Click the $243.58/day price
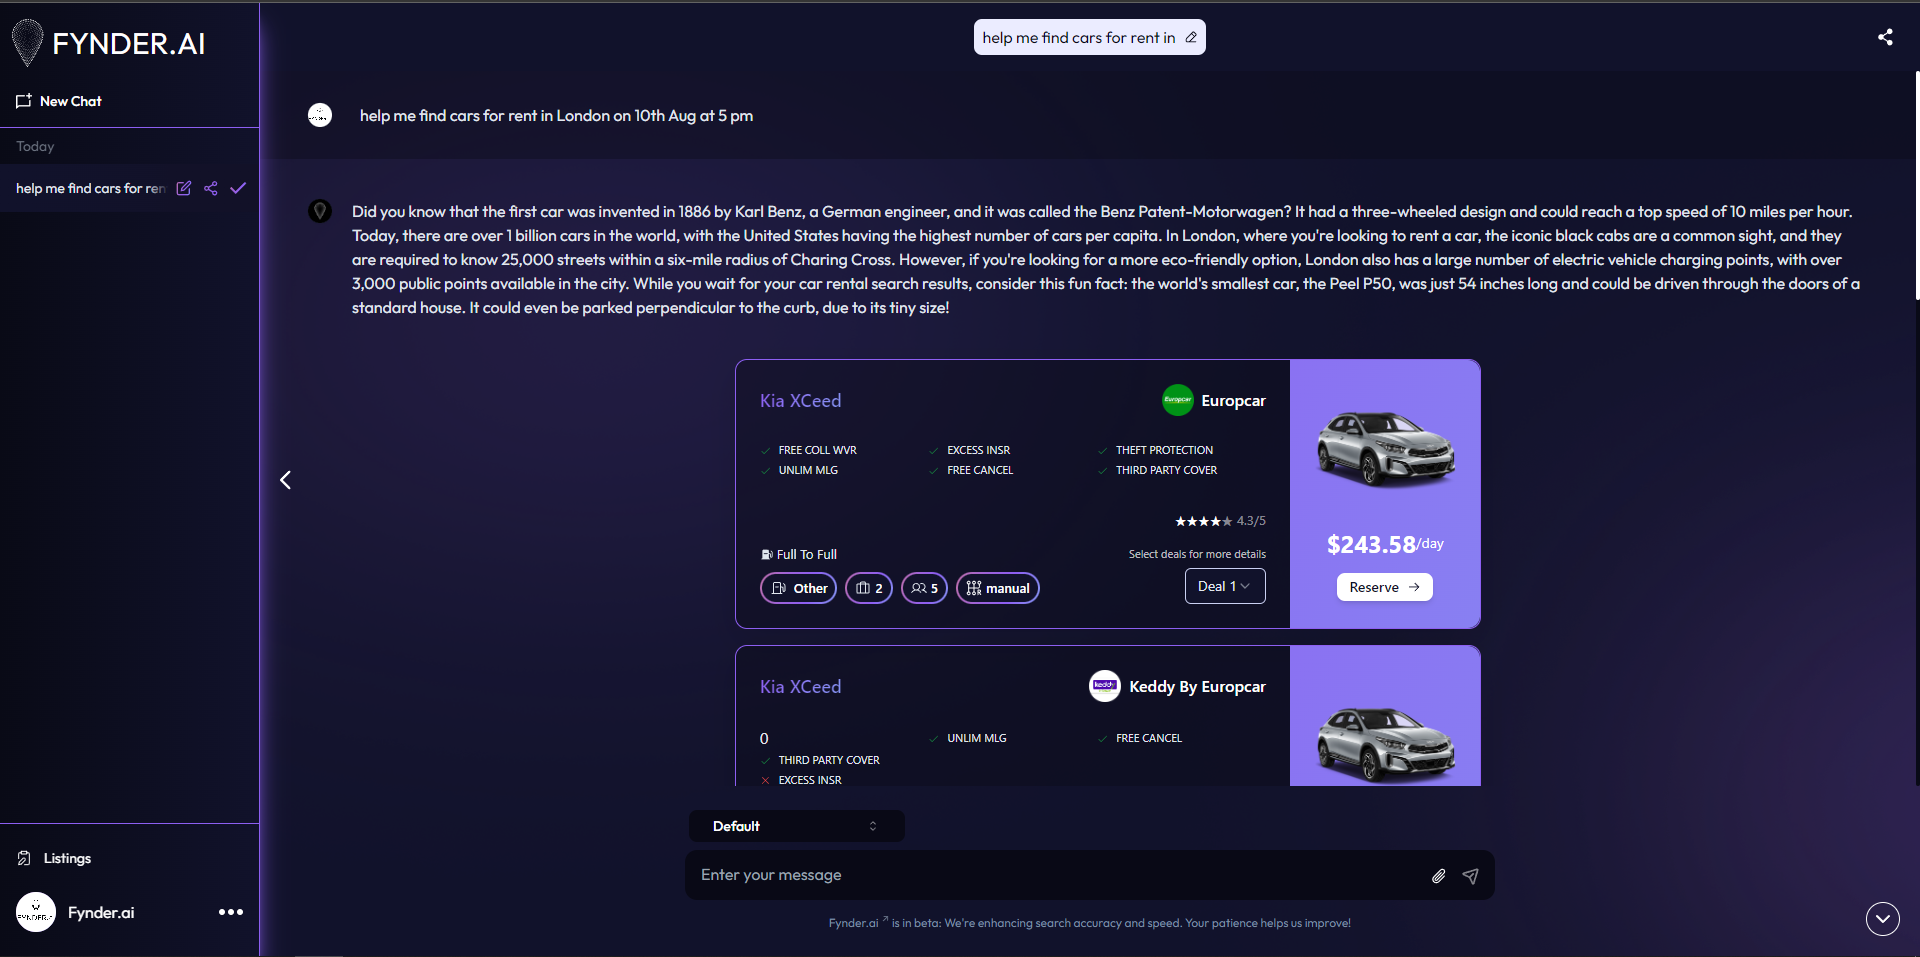 [x=1385, y=544]
